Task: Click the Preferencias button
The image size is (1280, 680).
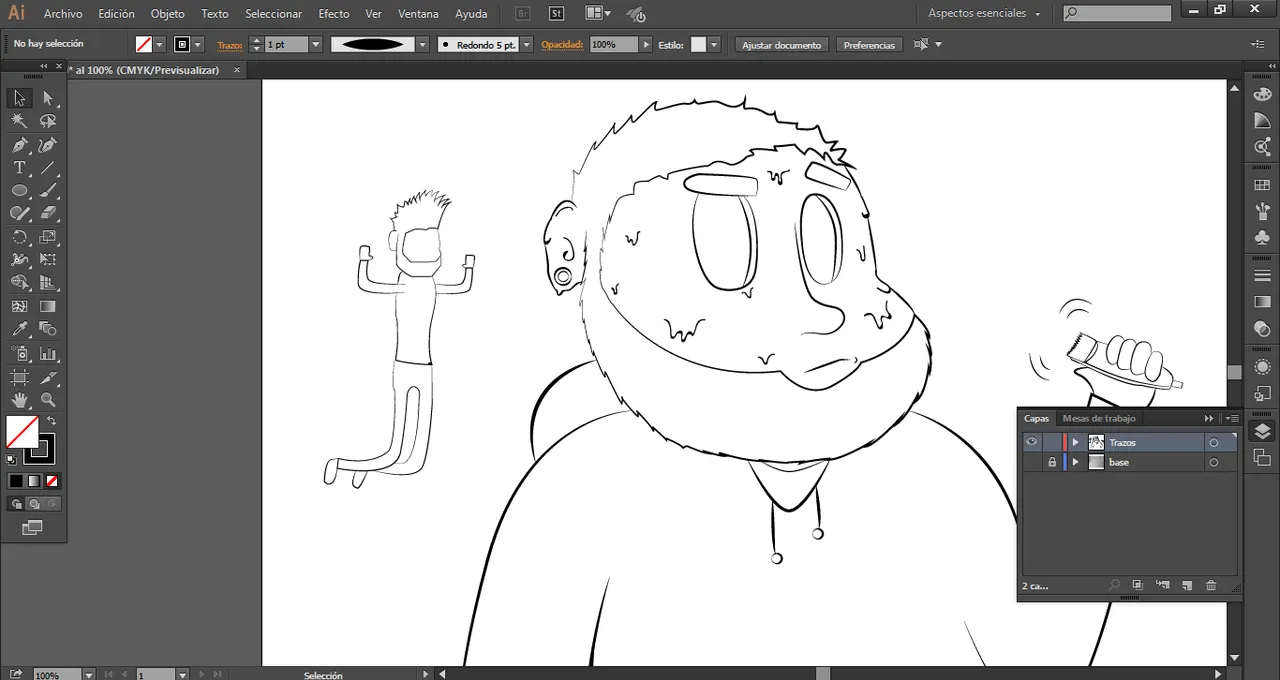Action: pyautogui.click(x=869, y=45)
